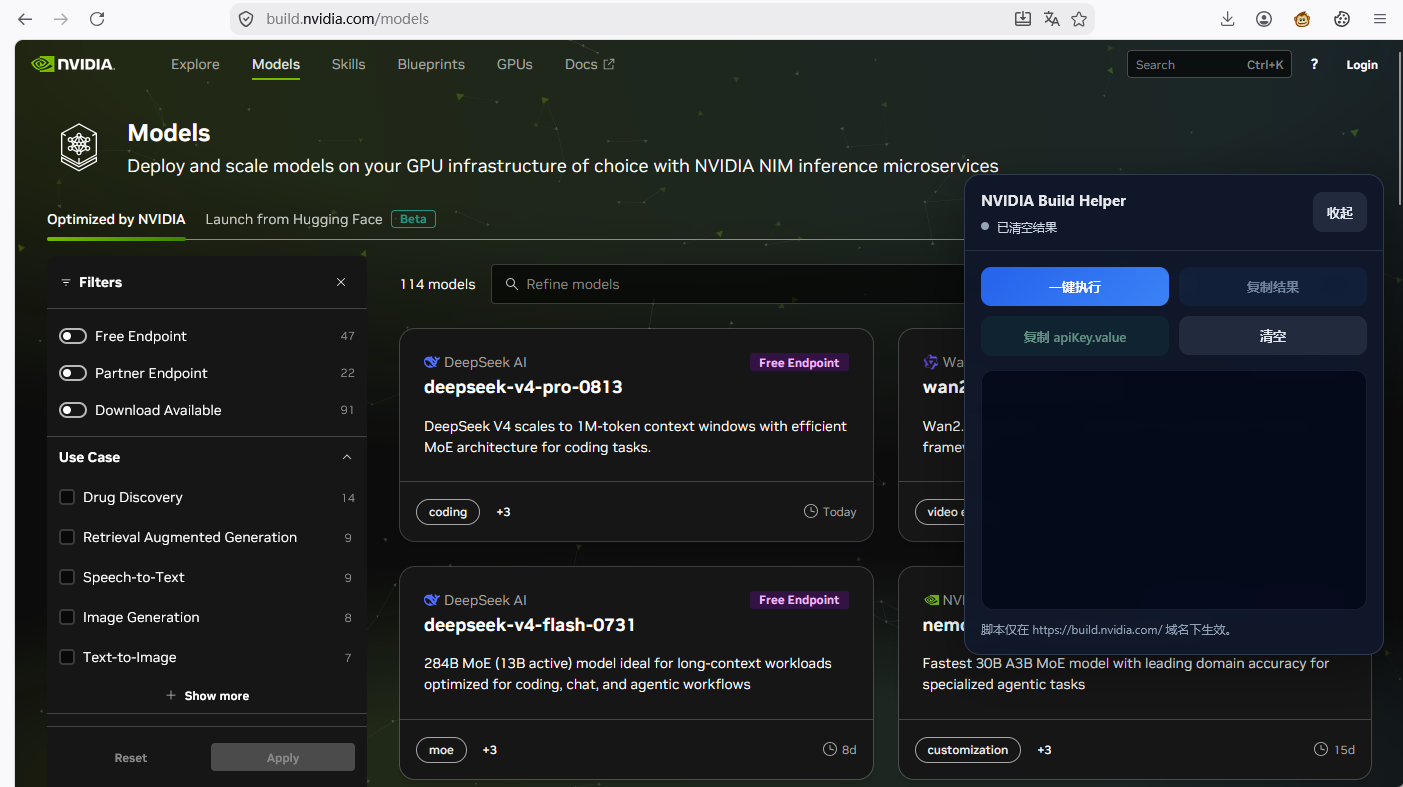Click the browser forward arrow
This screenshot has width=1403, height=787.
pyautogui.click(x=61, y=19)
